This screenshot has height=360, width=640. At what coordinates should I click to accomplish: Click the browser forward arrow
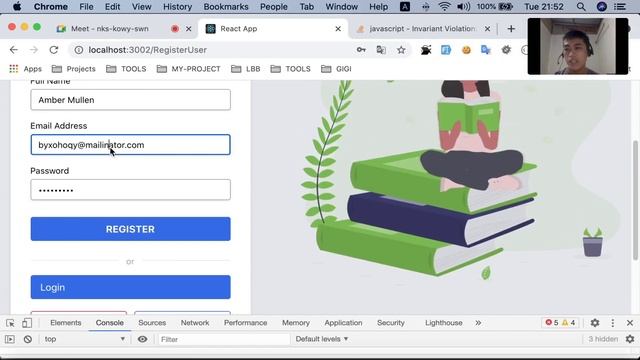34,50
